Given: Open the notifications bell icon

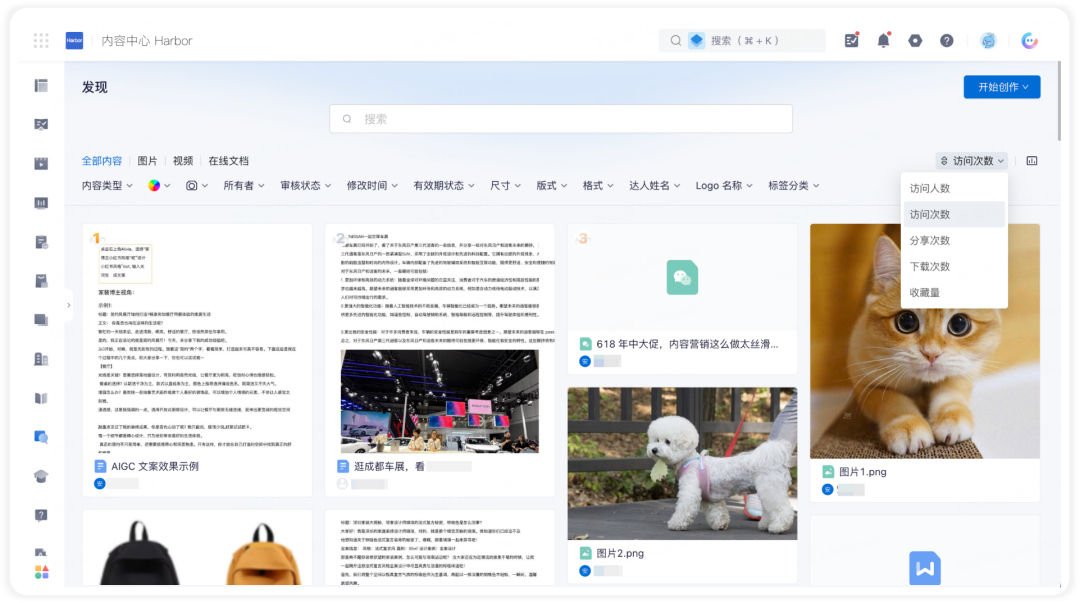Looking at the screenshot, I should (883, 41).
